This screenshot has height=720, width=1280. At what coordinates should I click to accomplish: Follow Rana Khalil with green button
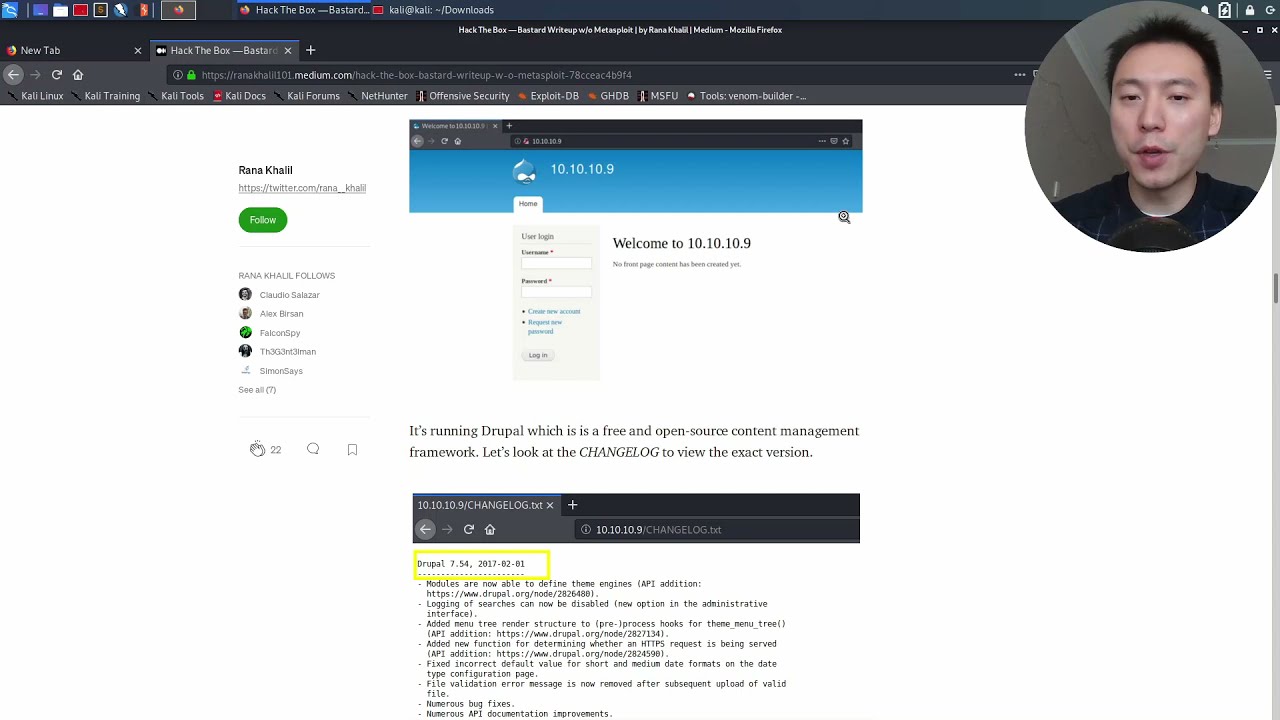263,220
